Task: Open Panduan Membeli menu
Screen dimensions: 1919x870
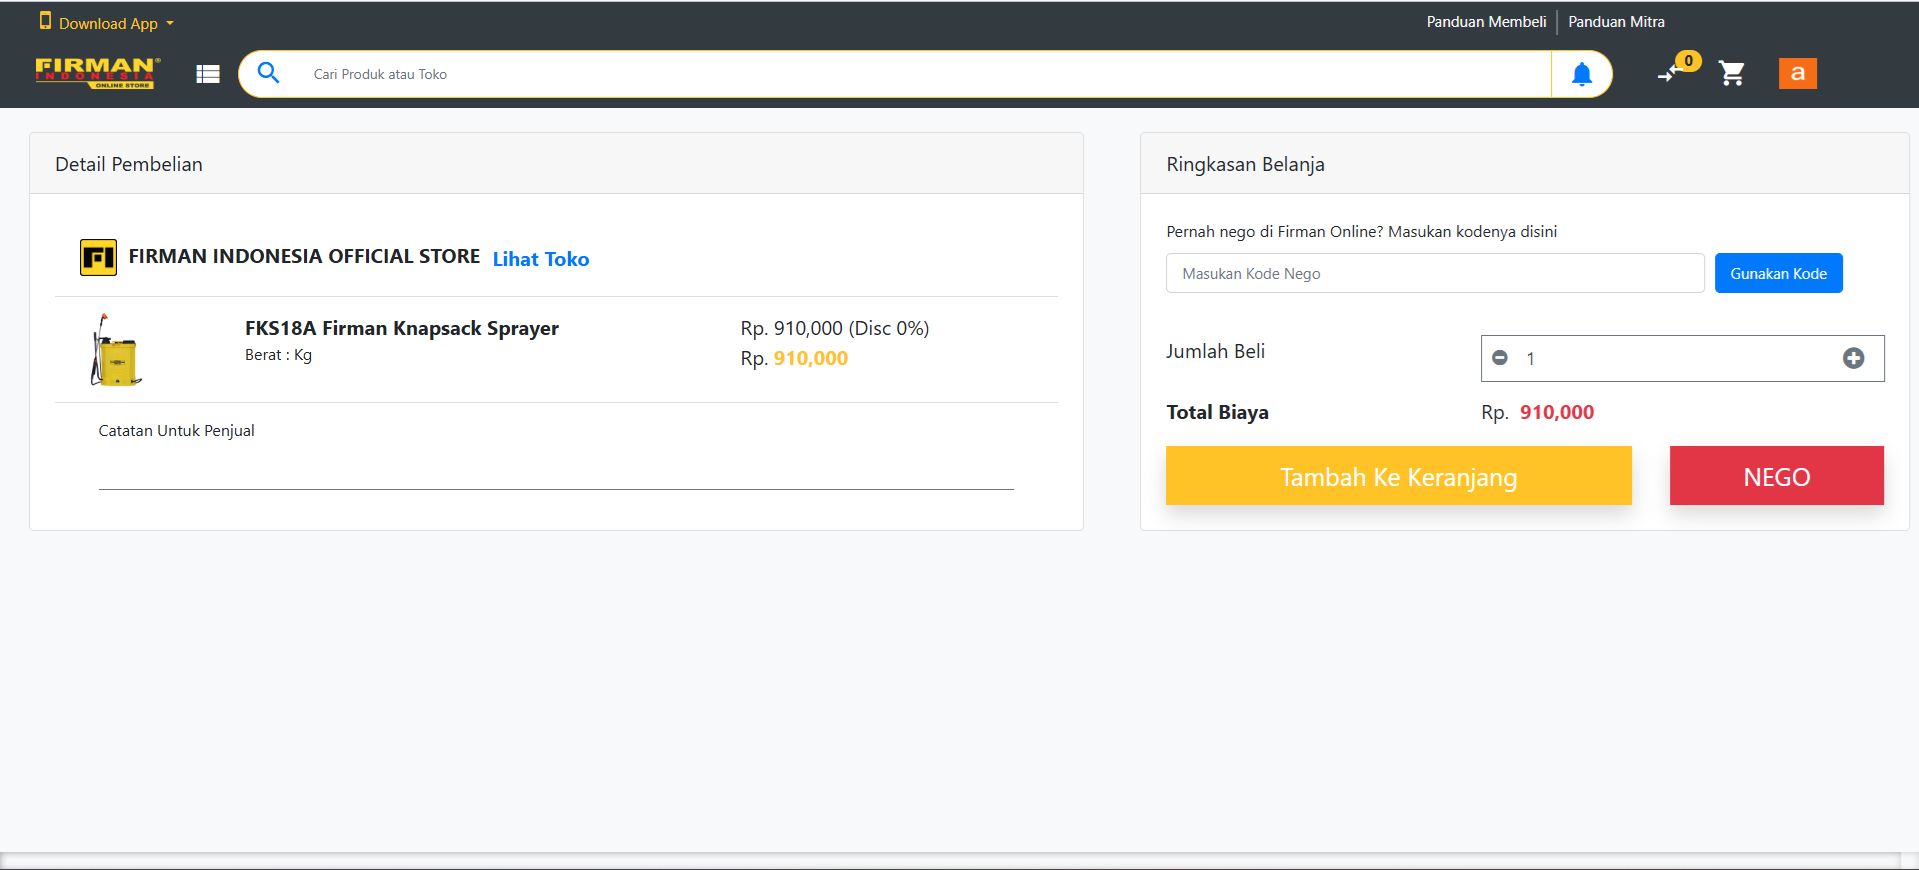Action: tap(1486, 22)
